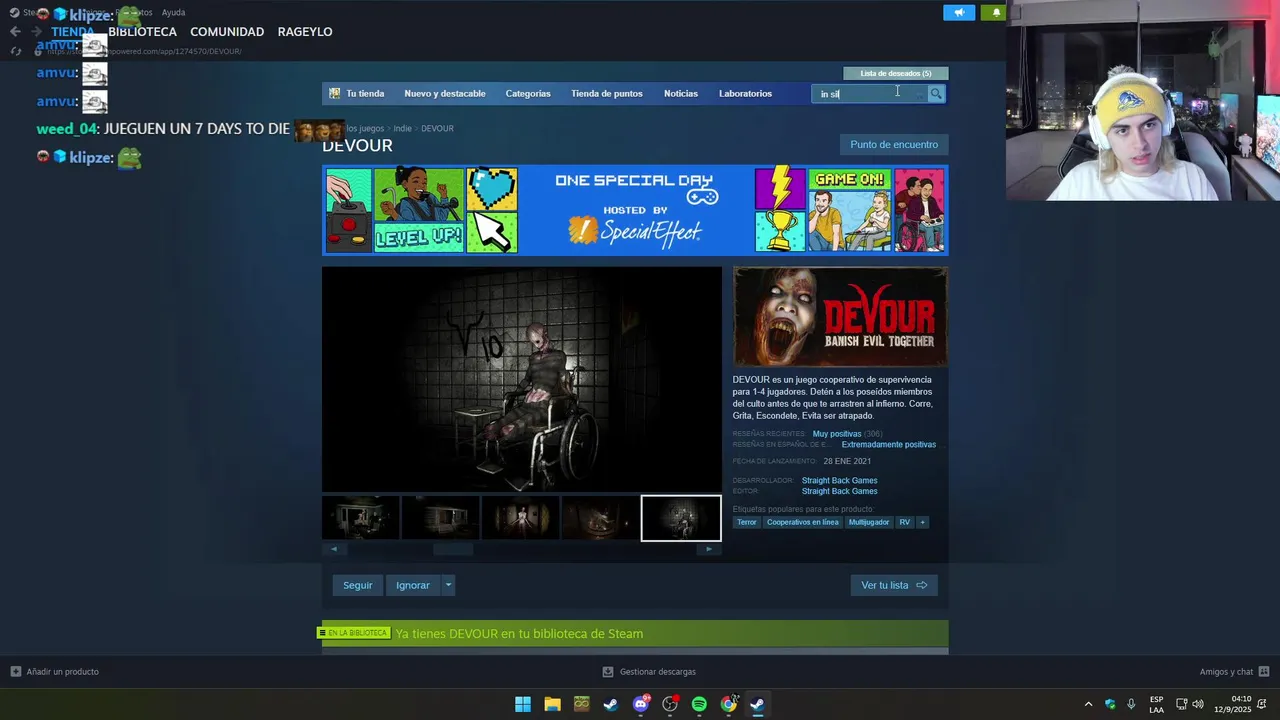The width and height of the screenshot is (1280, 720).
Task: Open the announcements megaphone button
Action: [958, 13]
